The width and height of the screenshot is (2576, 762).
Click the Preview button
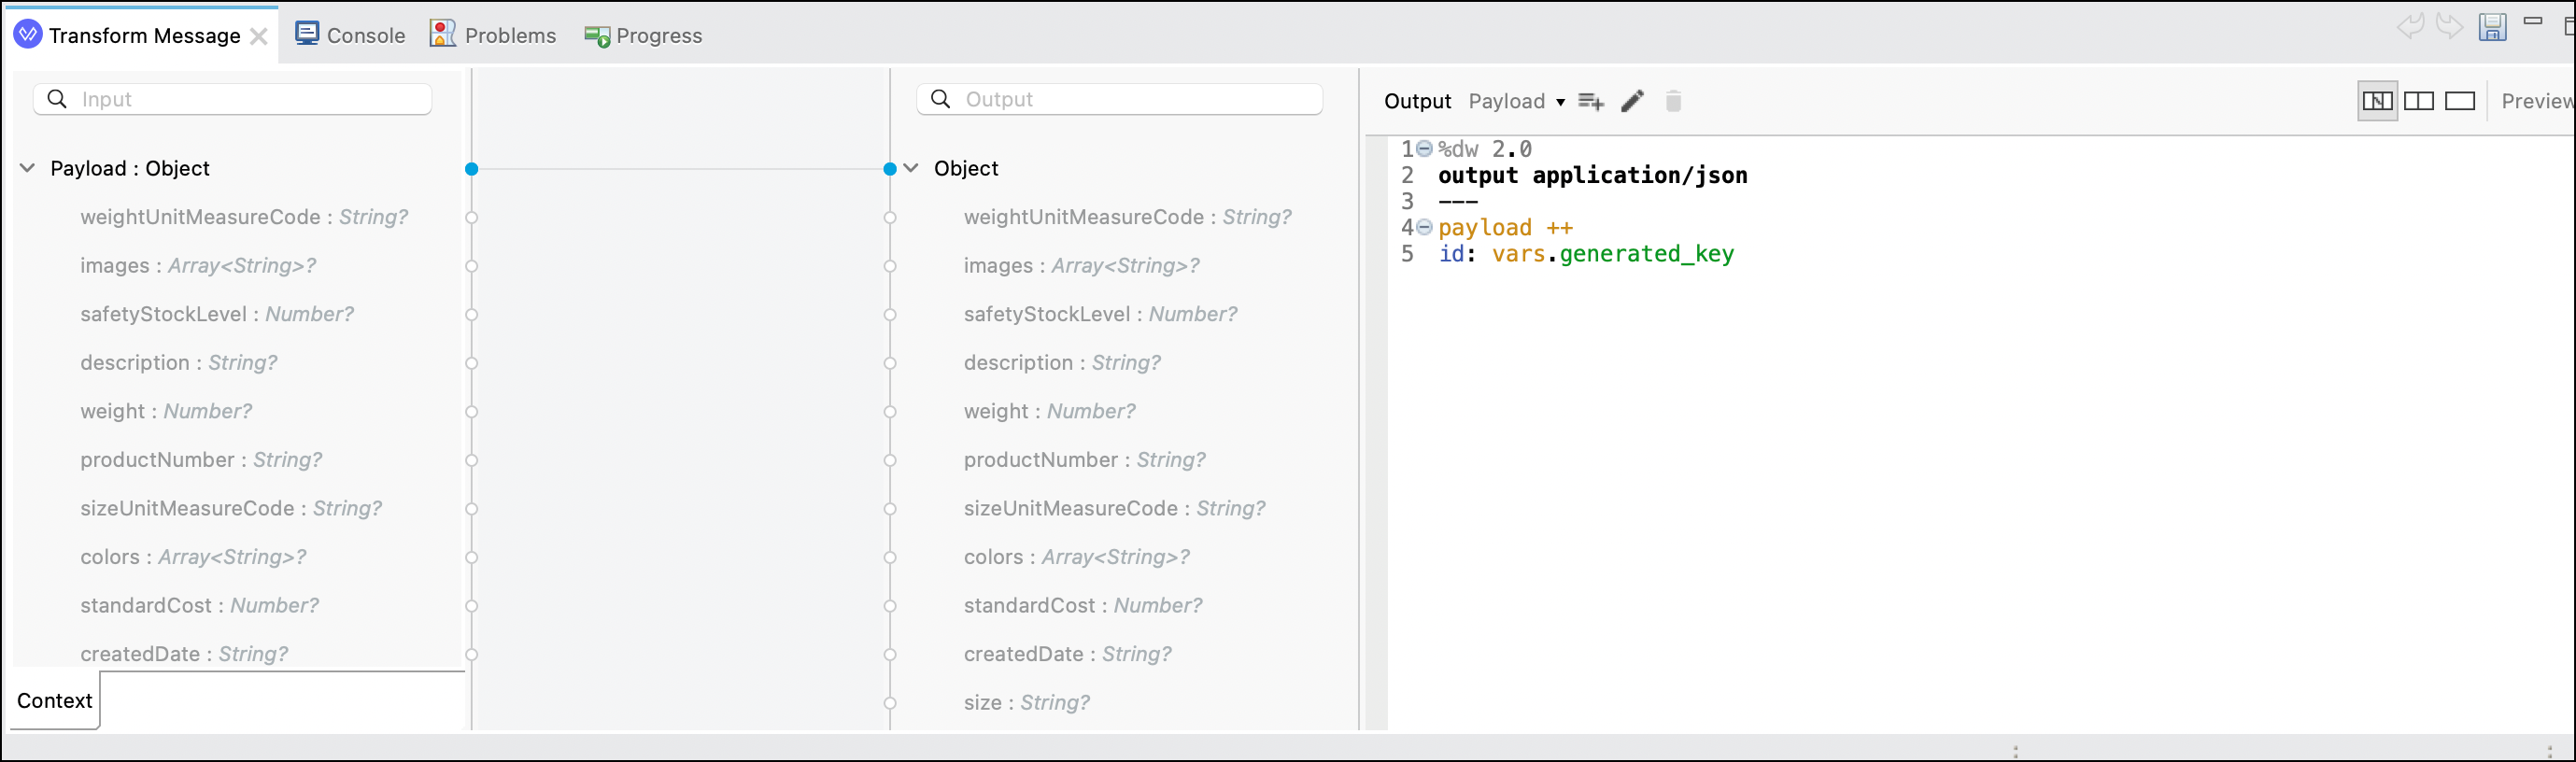pos(2536,101)
